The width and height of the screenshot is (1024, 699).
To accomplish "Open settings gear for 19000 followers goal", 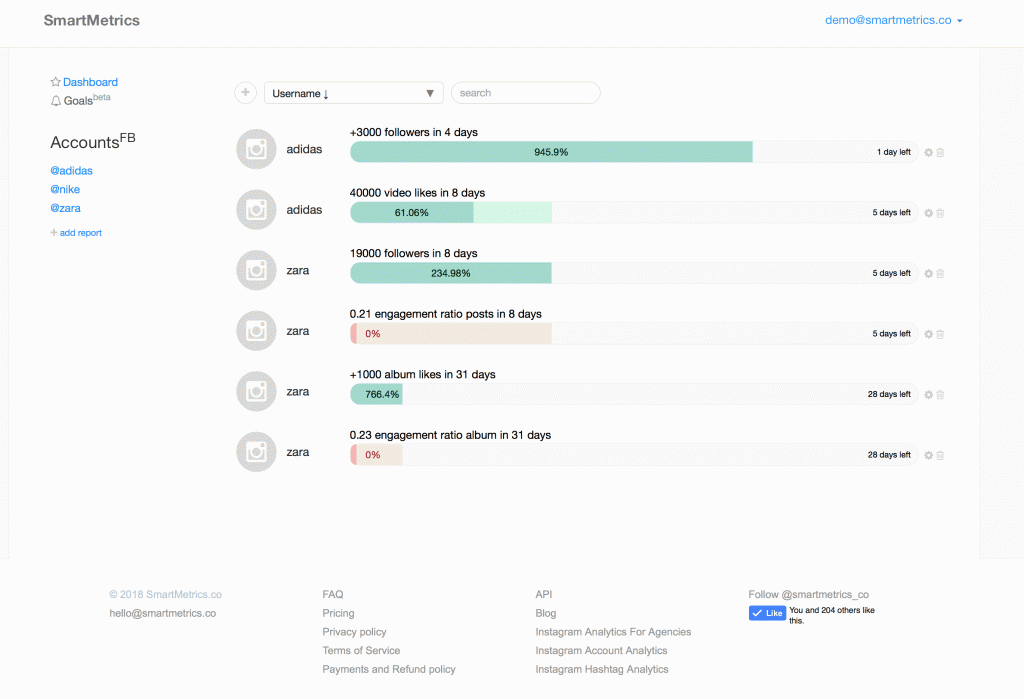I will point(929,274).
